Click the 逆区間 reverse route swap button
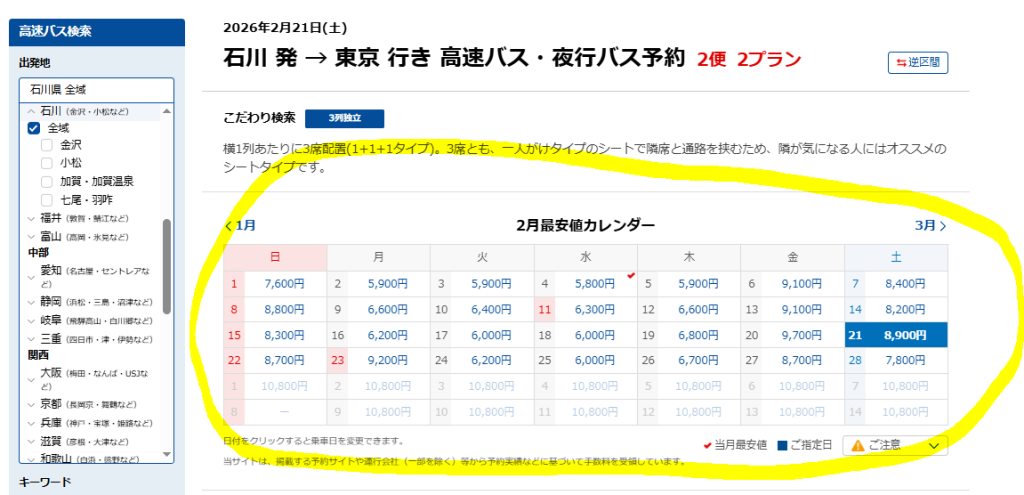Image resolution: width=1024 pixels, height=495 pixels. [918, 62]
